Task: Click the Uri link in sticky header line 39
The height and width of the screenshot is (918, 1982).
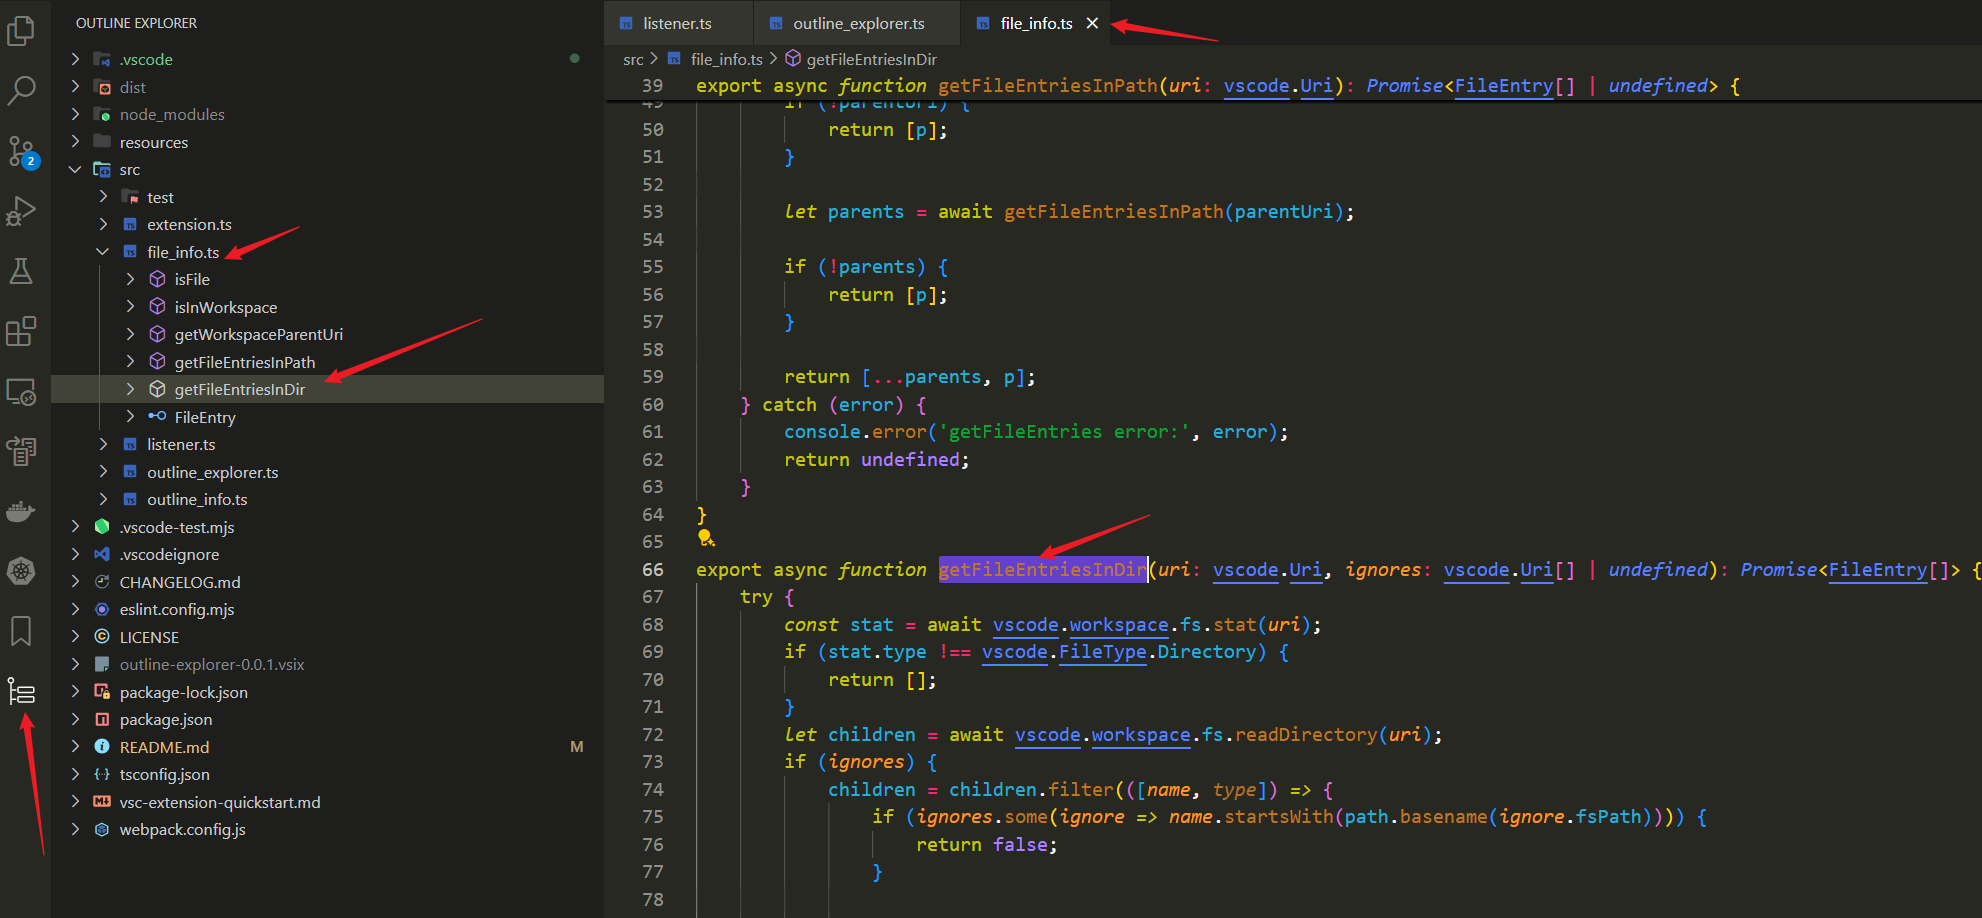Action: (1316, 86)
